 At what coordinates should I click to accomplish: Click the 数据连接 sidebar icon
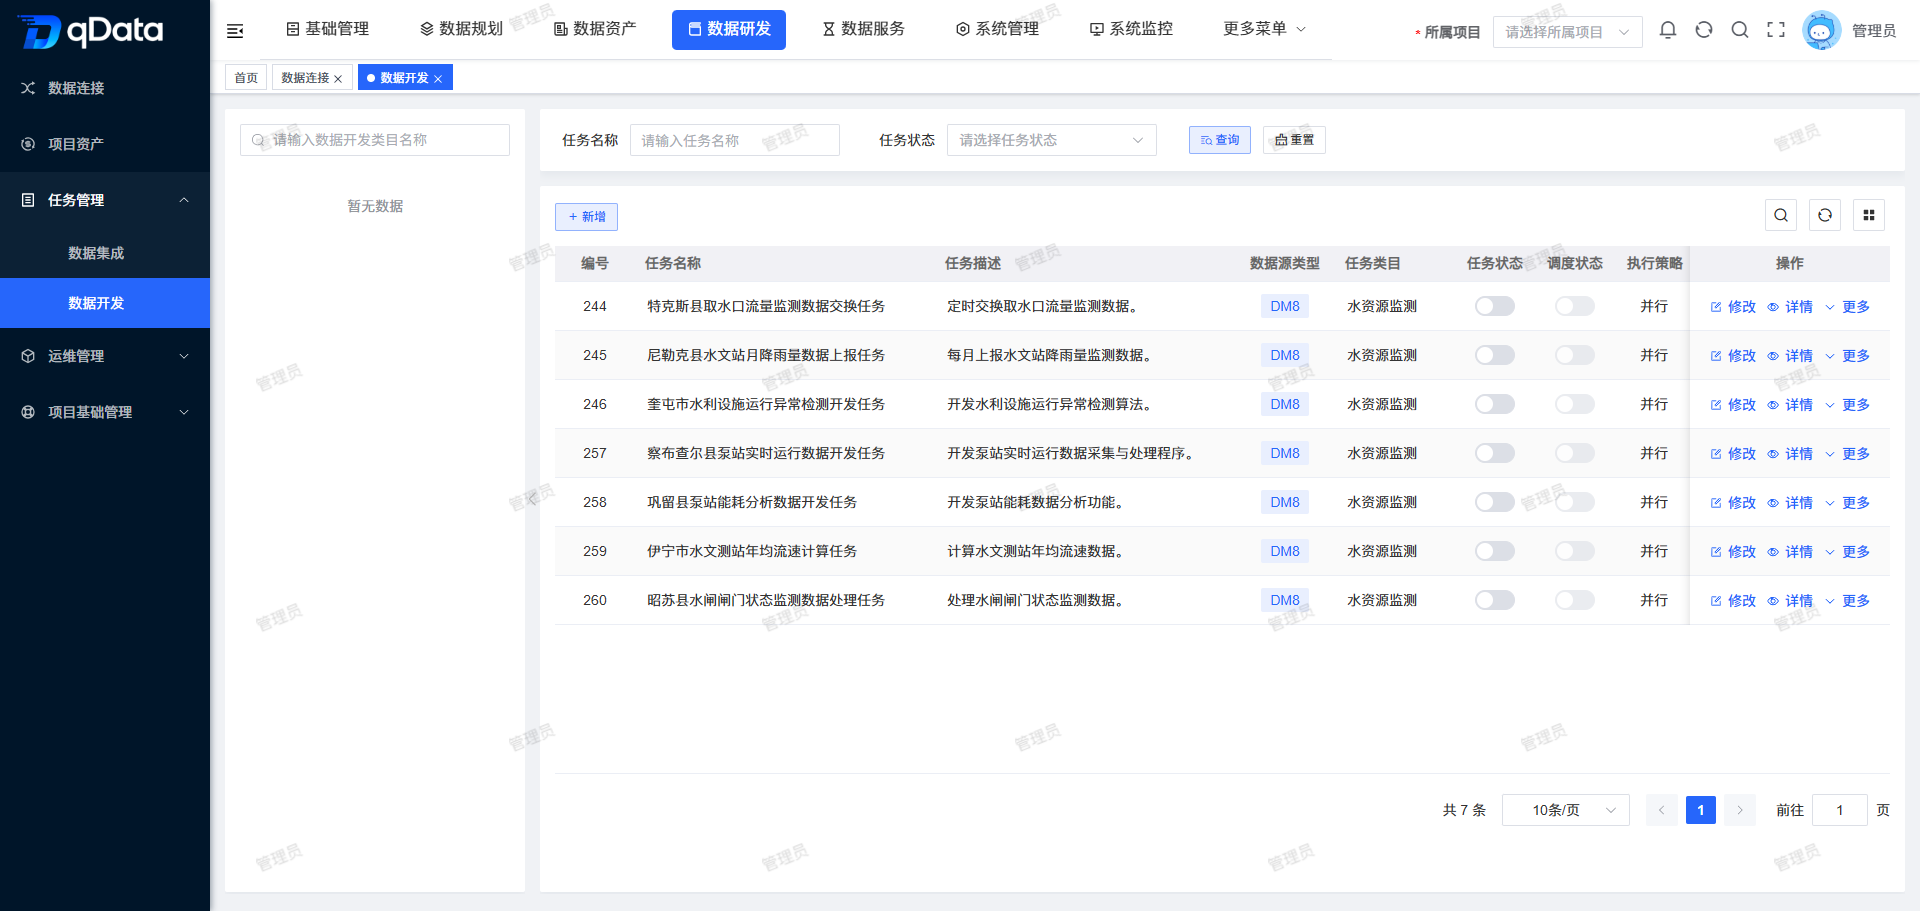pyautogui.click(x=28, y=88)
